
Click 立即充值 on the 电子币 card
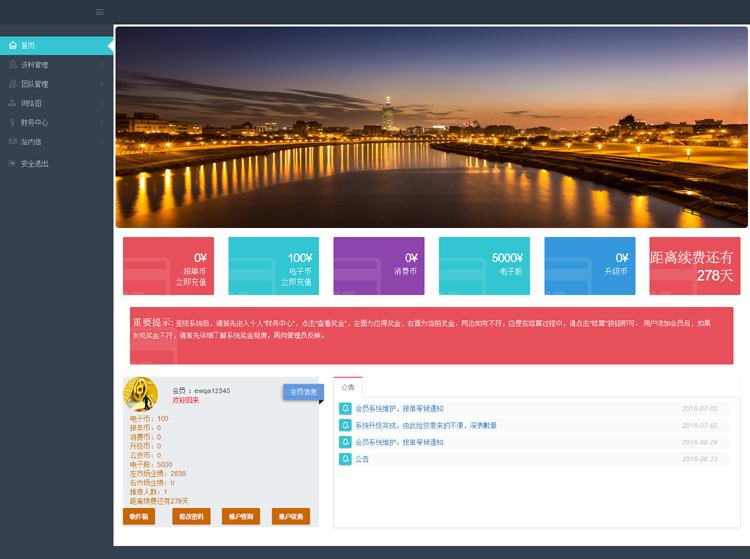[296, 282]
